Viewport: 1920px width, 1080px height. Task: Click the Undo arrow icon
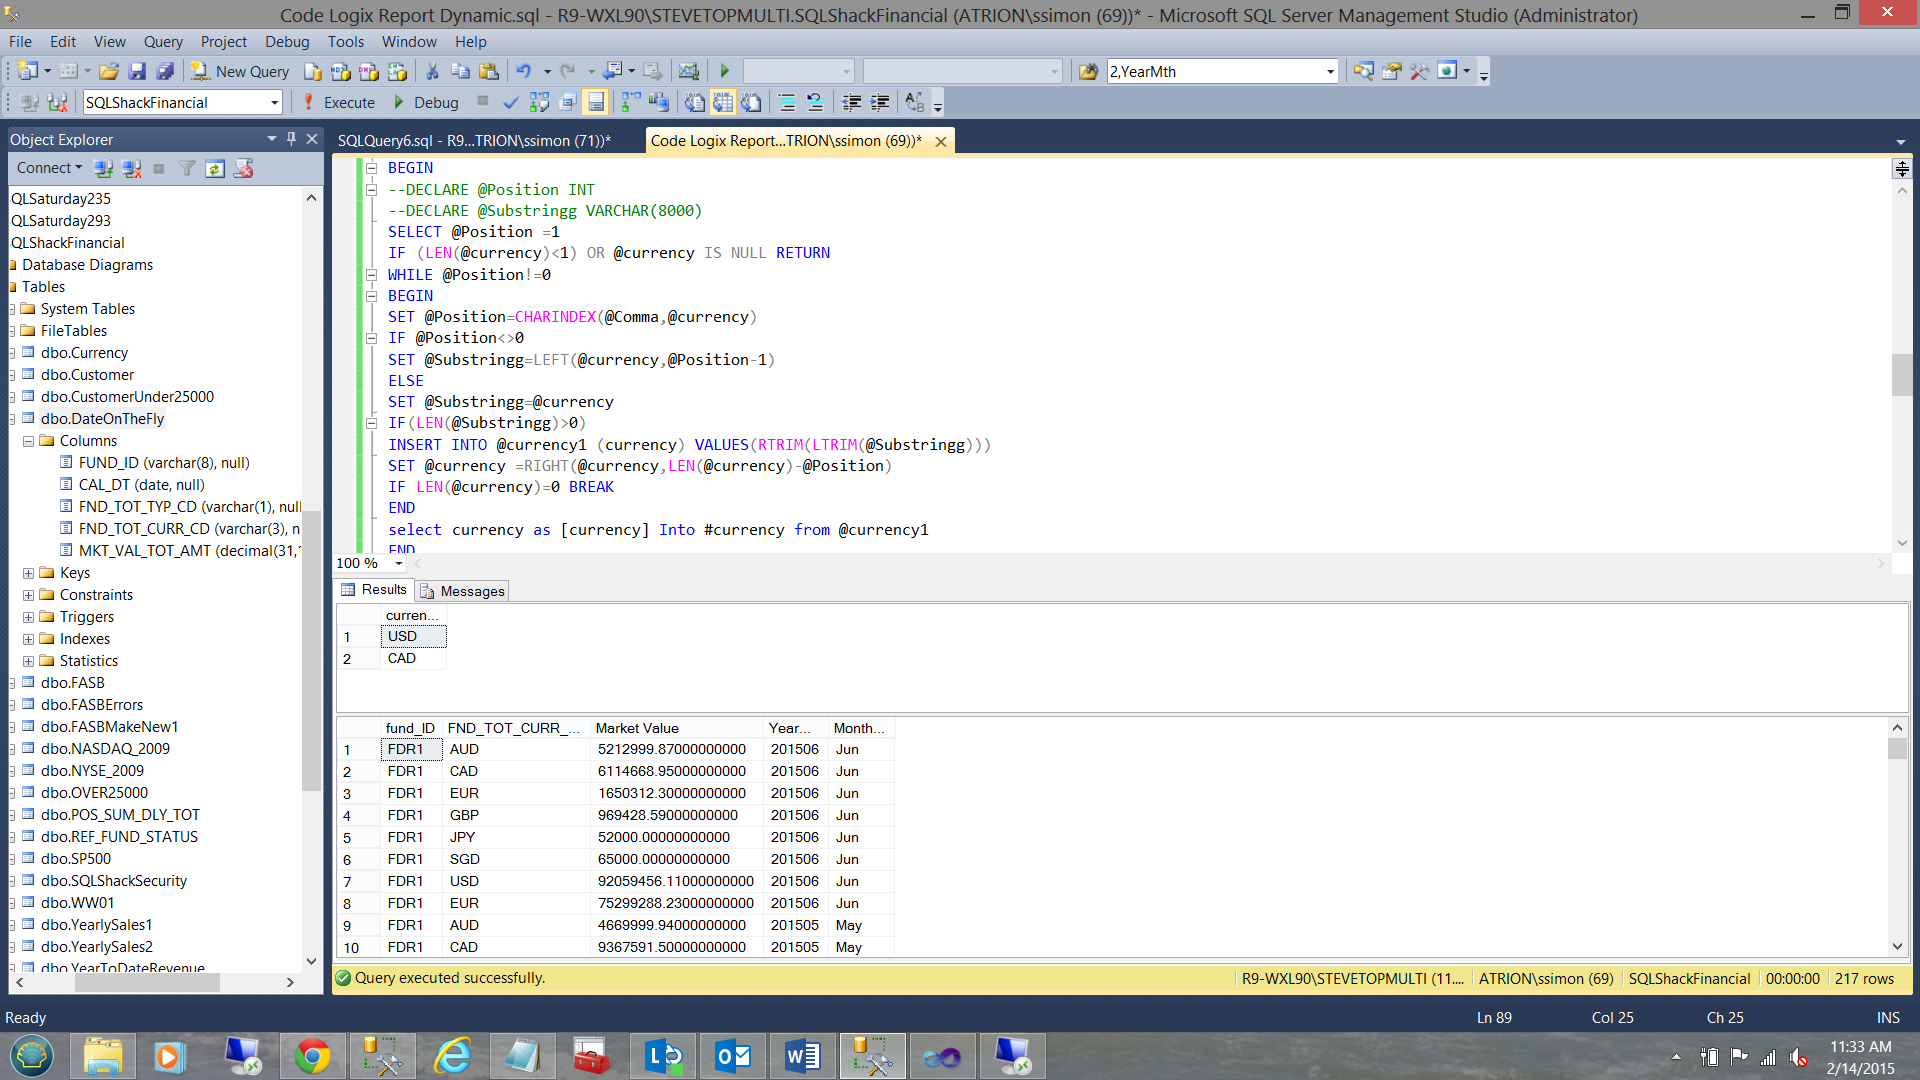523,71
